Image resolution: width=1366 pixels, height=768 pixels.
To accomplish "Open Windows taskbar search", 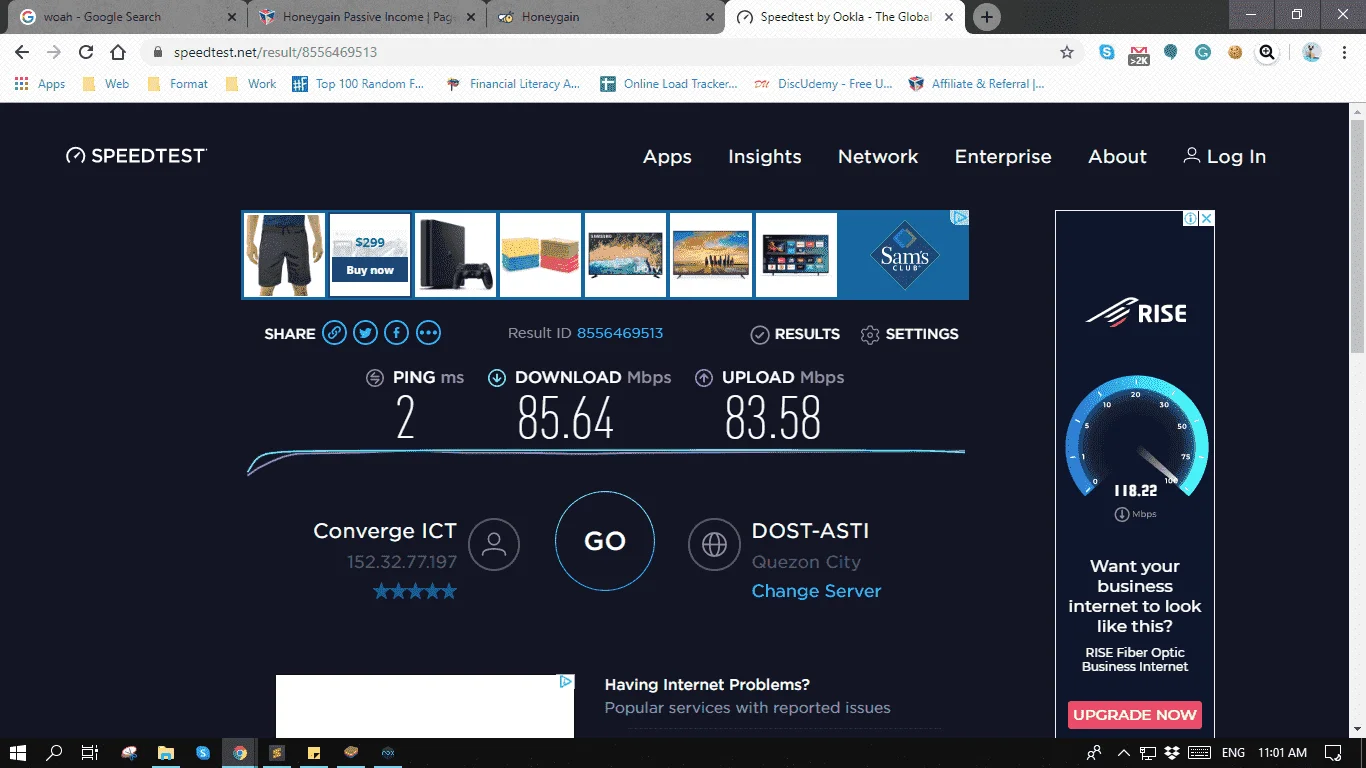I will (x=54, y=752).
